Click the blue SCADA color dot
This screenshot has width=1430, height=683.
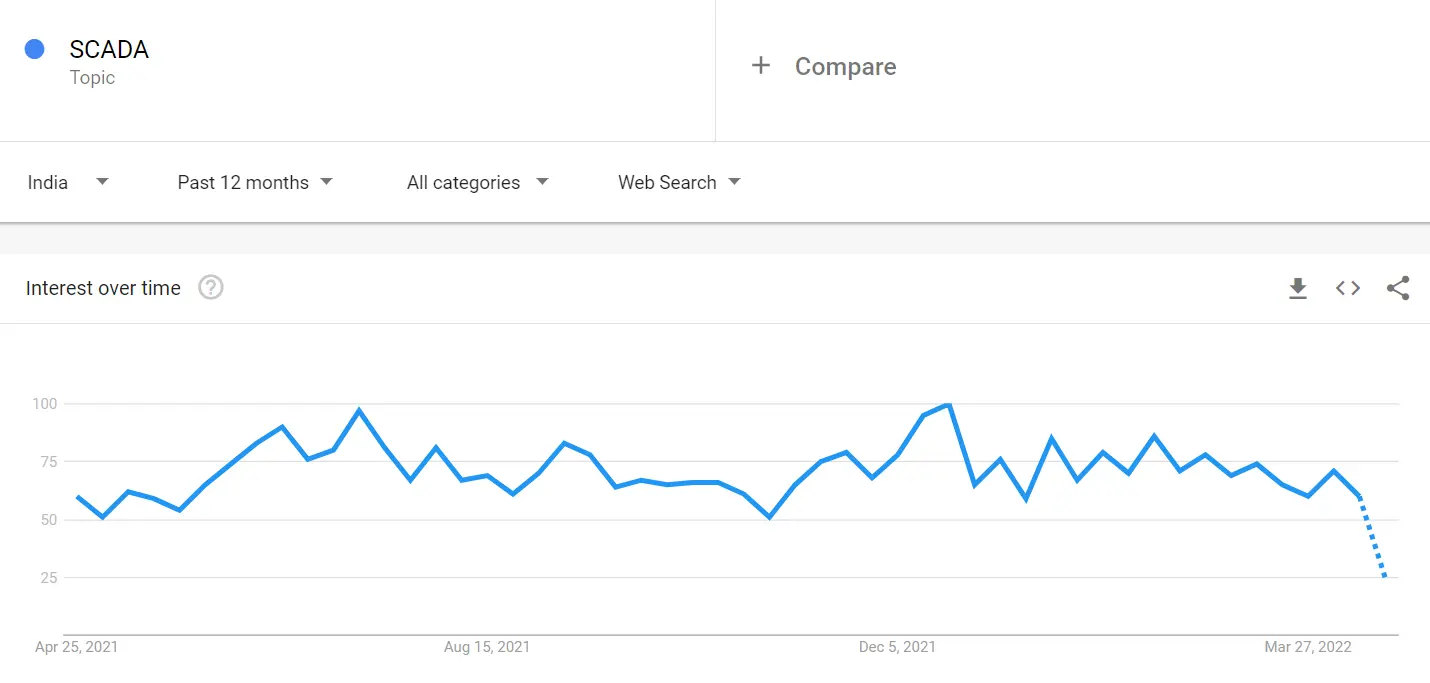(35, 49)
